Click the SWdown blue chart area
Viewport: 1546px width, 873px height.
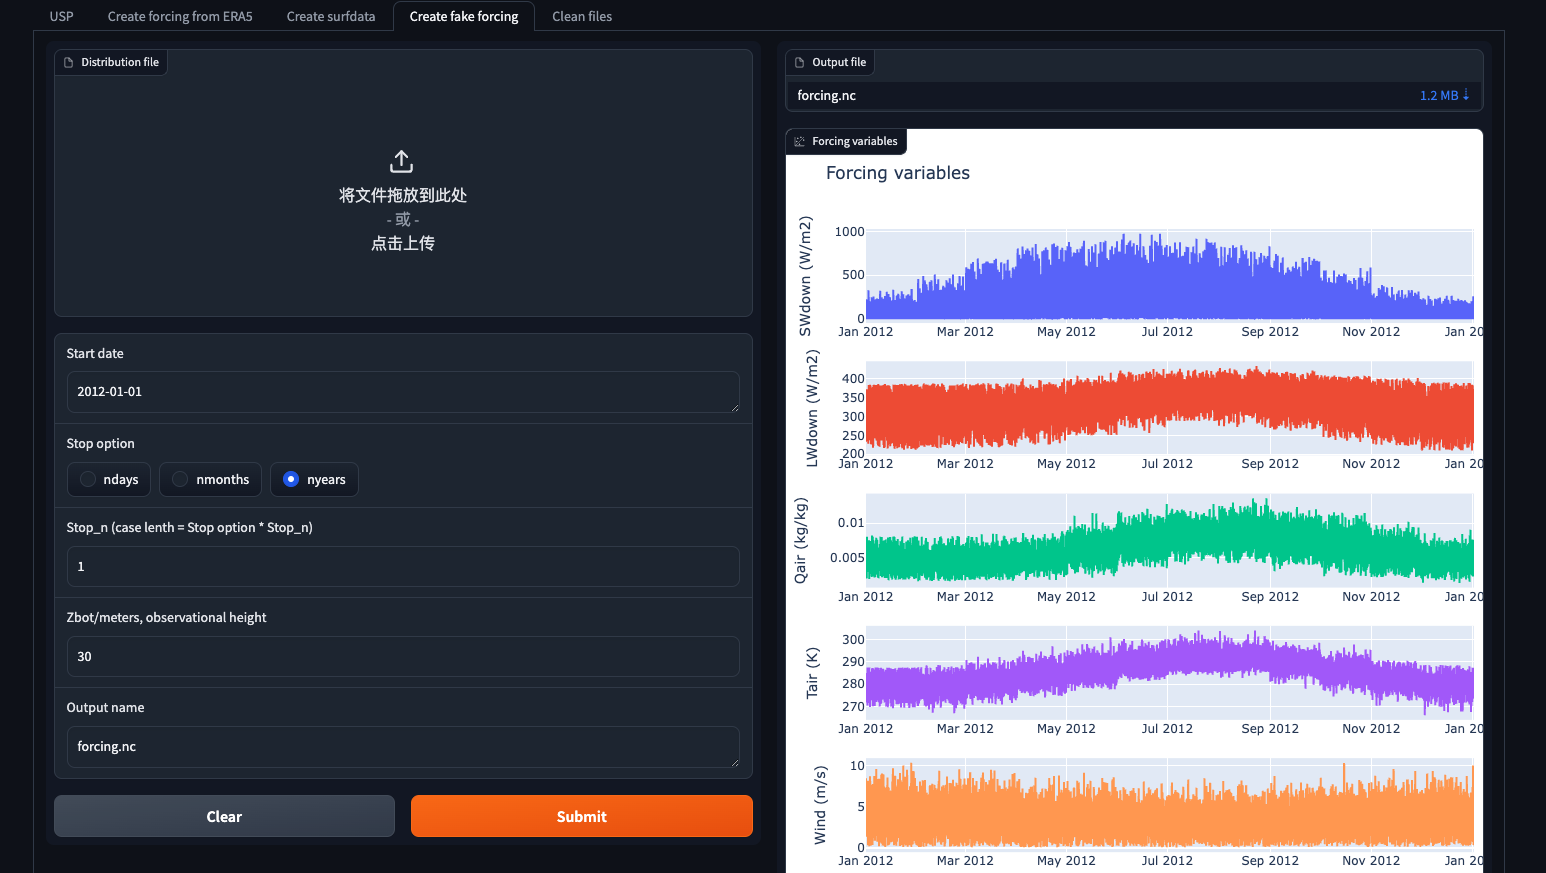pos(1170,276)
